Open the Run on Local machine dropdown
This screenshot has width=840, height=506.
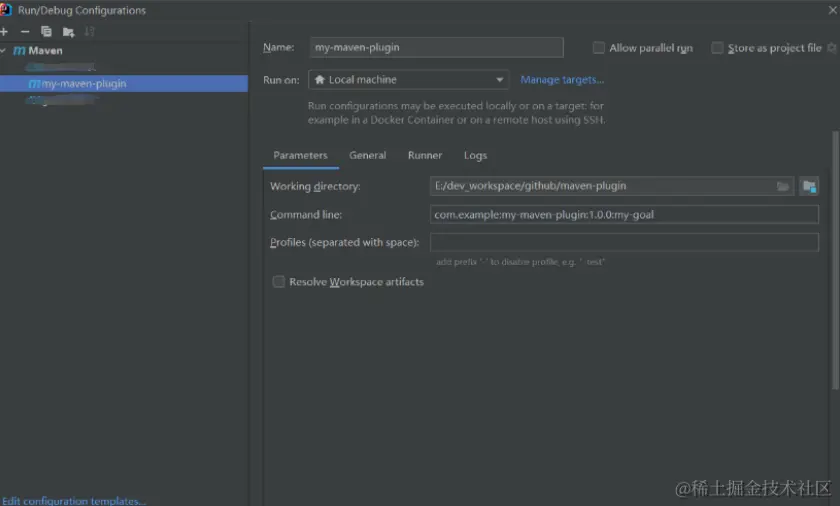coord(409,80)
